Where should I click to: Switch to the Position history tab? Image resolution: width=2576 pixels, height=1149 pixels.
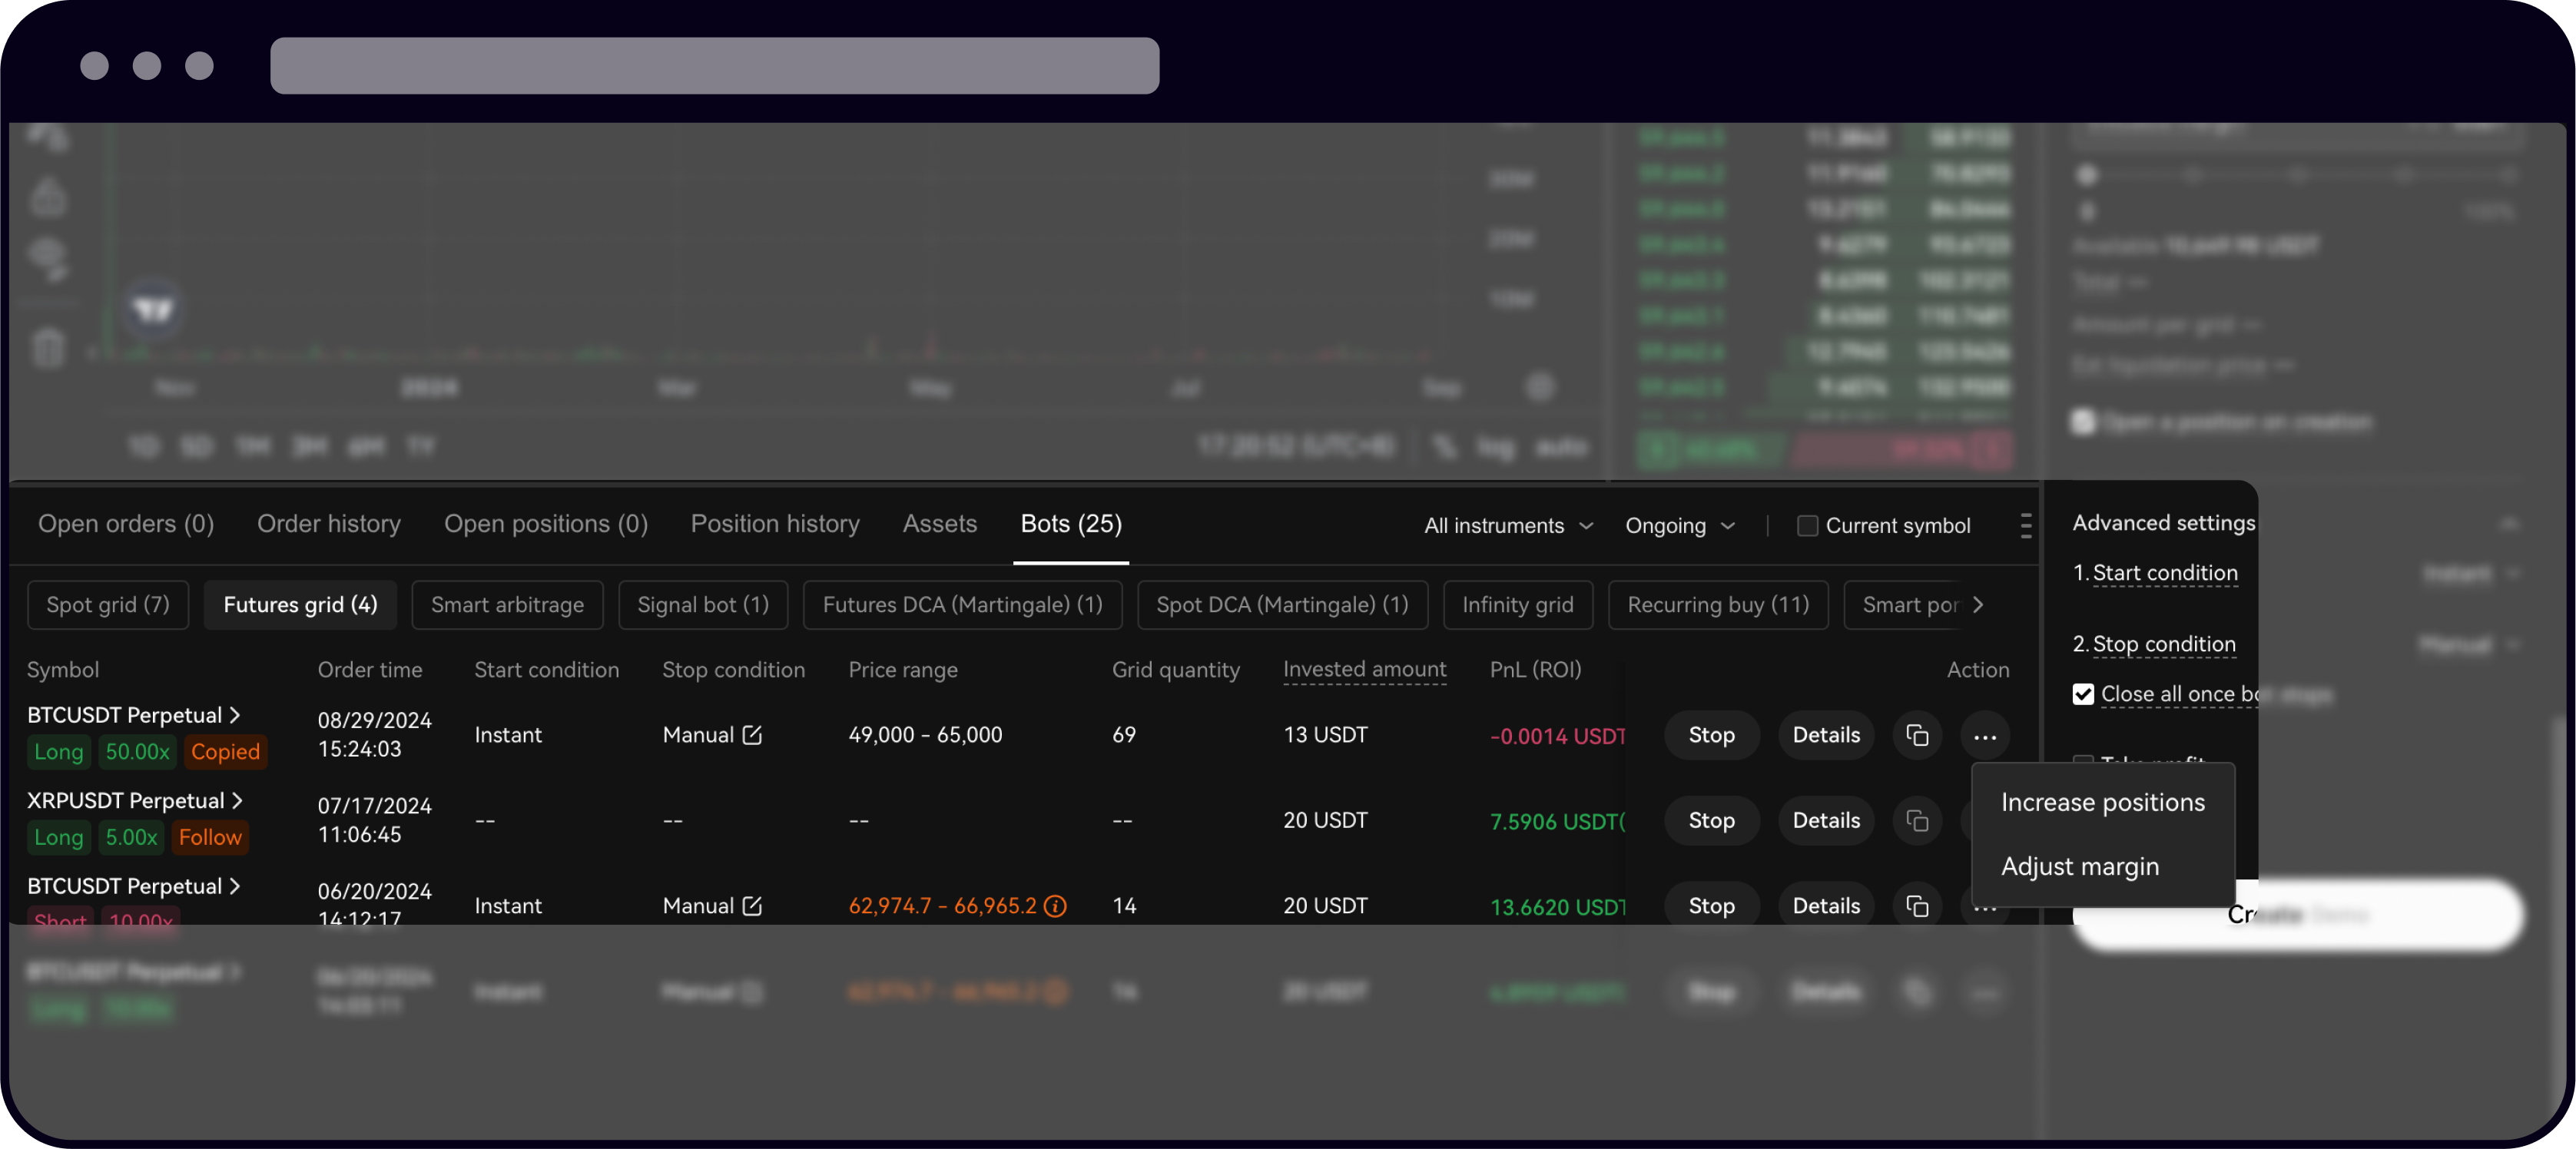[x=775, y=523]
